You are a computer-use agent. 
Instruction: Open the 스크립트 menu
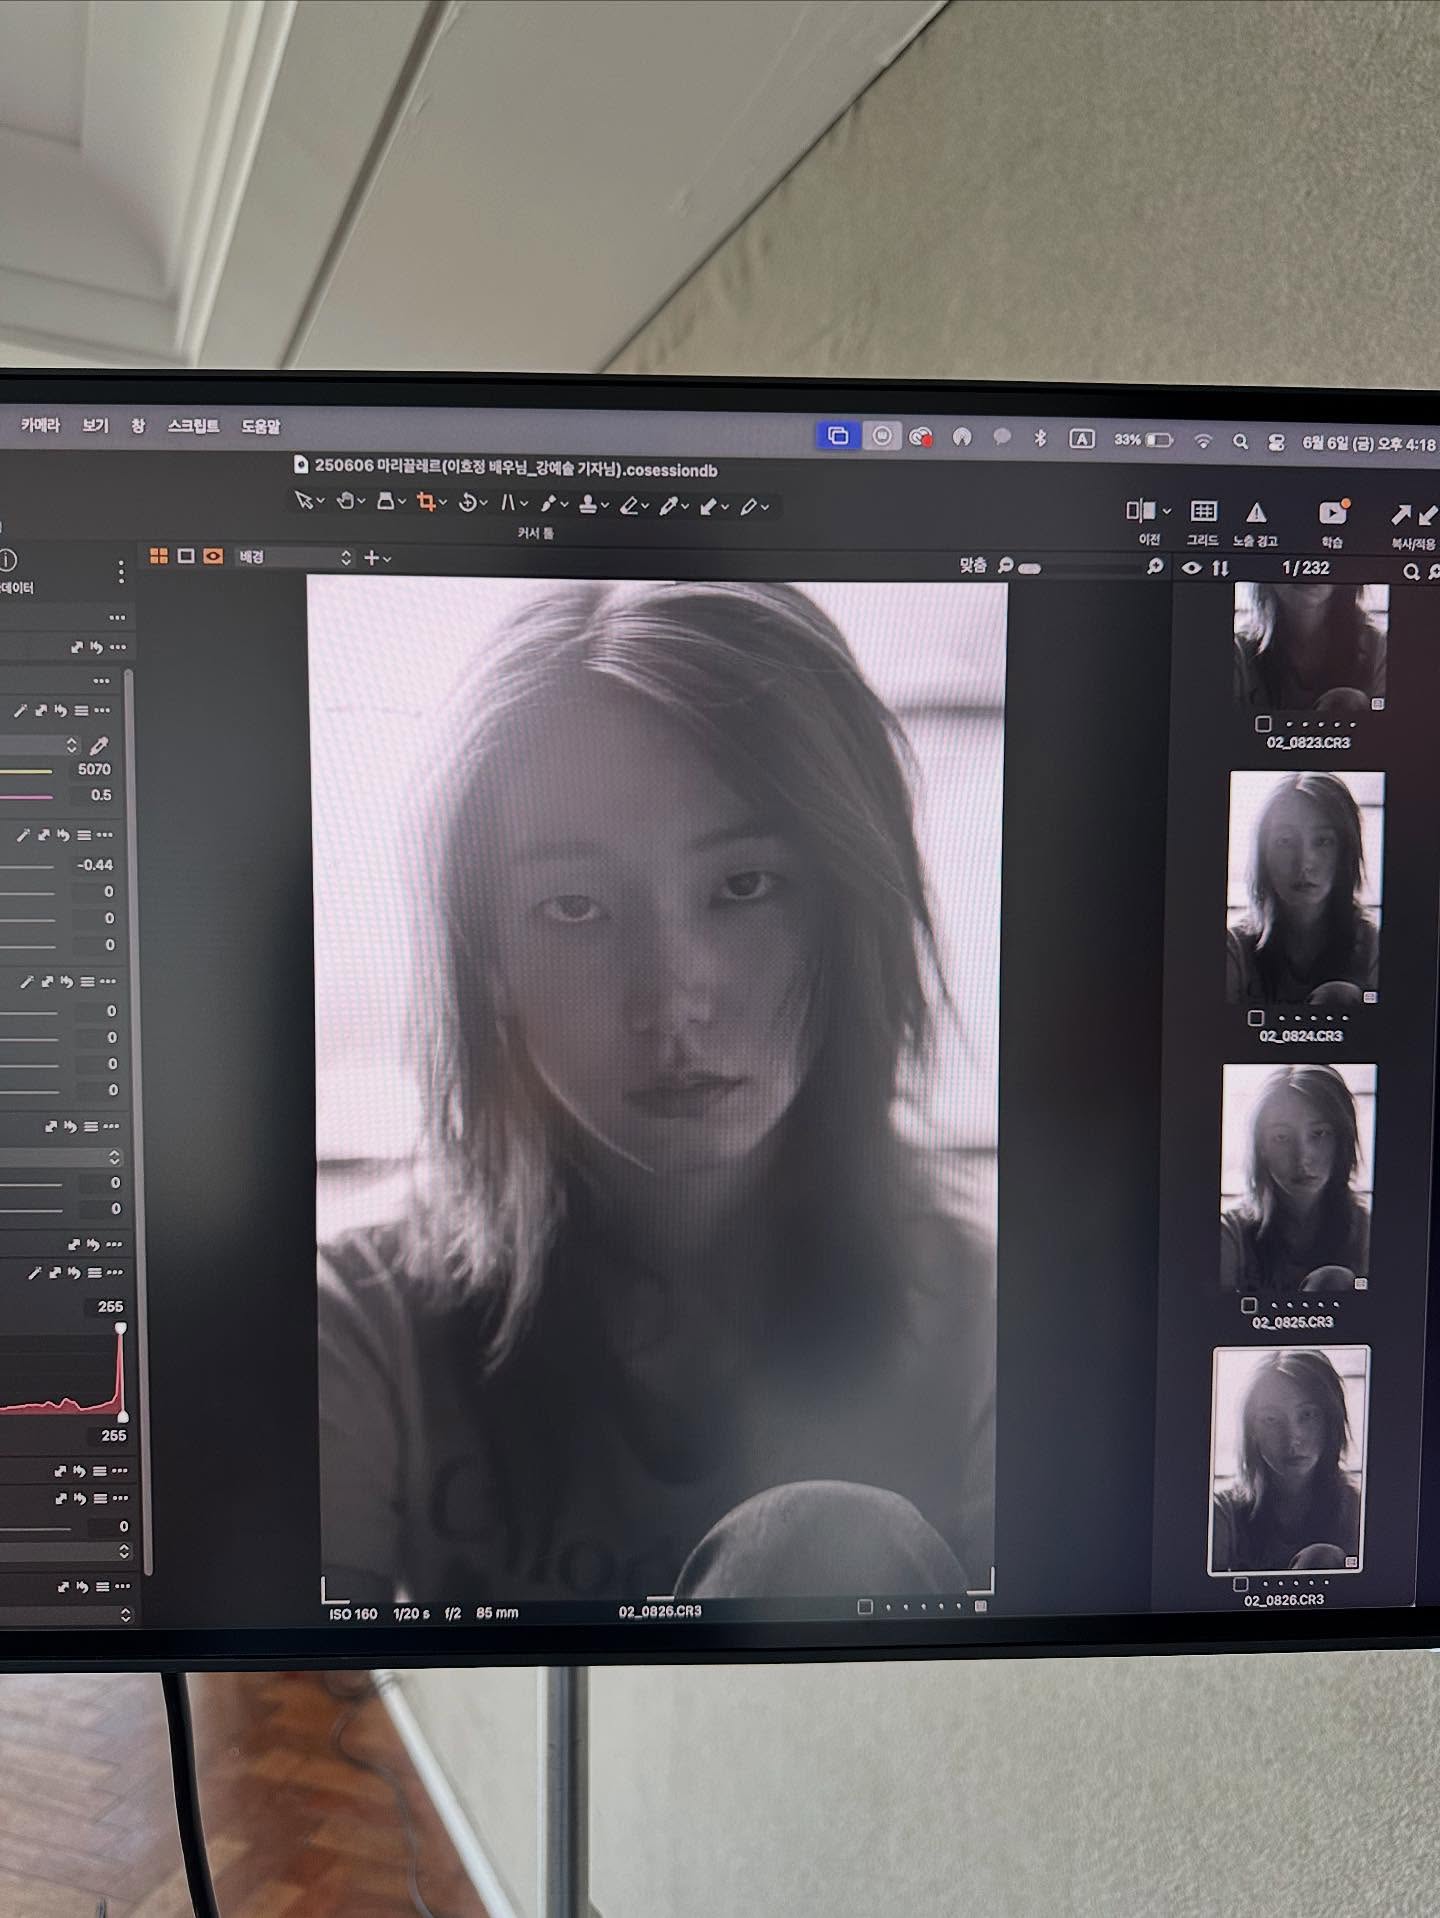click(193, 426)
